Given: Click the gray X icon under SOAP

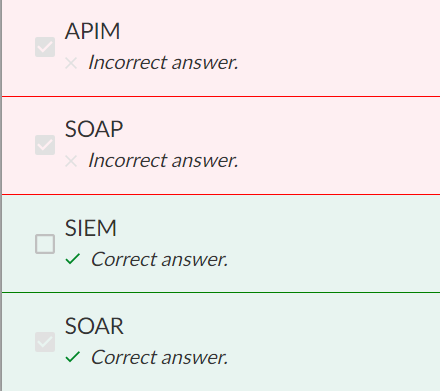Looking at the screenshot, I should click(x=71, y=161).
